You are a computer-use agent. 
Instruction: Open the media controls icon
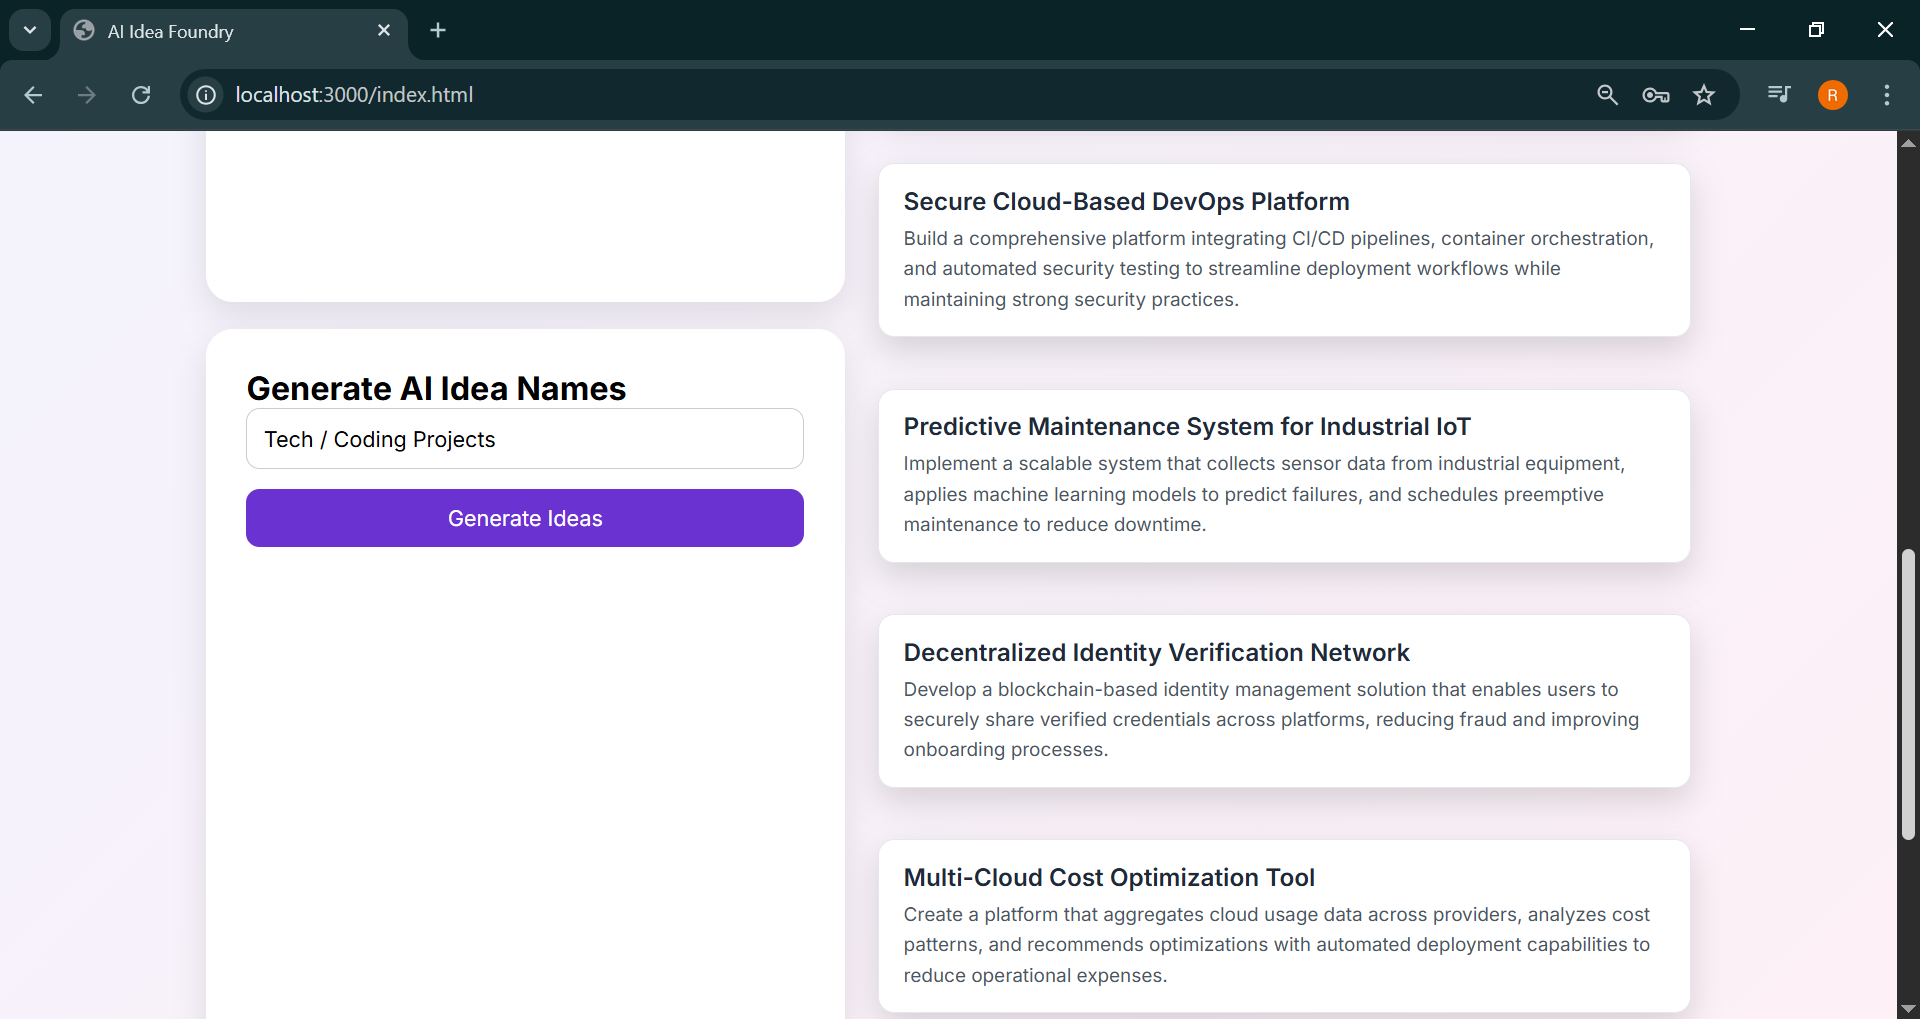[x=1779, y=95]
